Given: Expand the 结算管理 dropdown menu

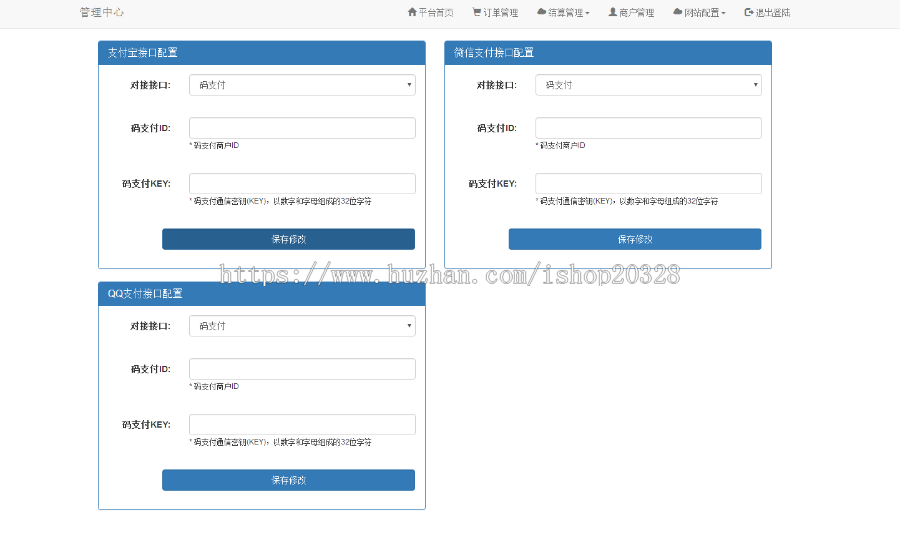Looking at the screenshot, I should click(x=563, y=13).
